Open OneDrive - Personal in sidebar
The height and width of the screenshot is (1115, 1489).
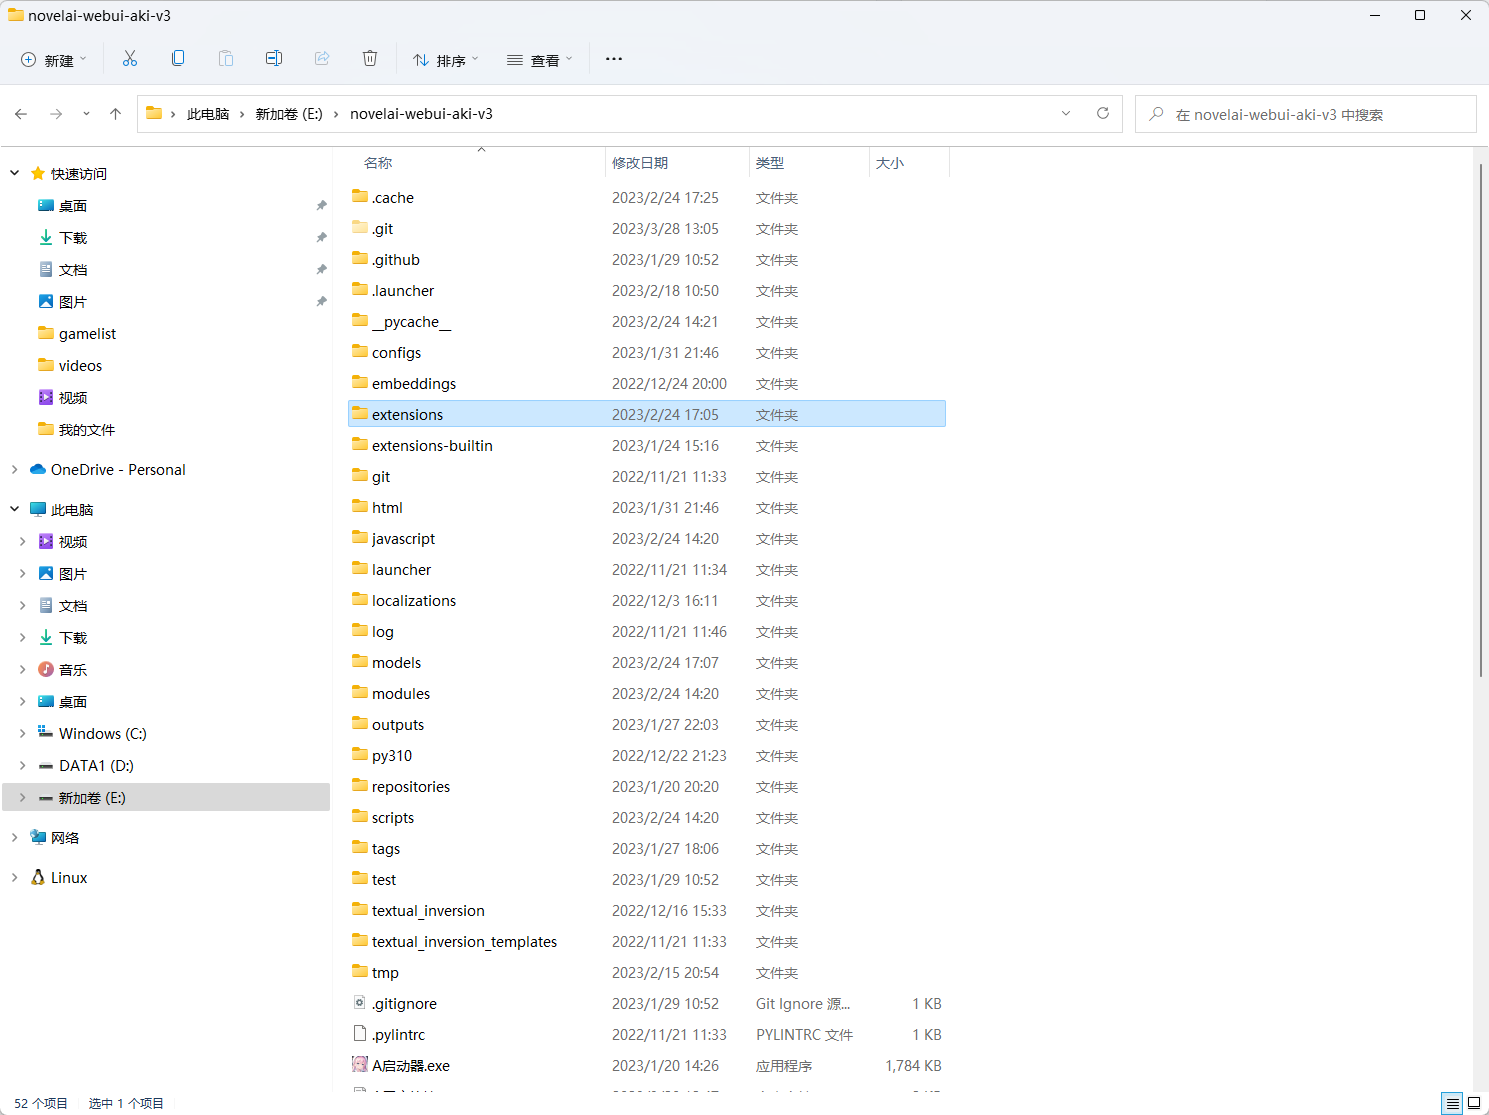click(118, 470)
